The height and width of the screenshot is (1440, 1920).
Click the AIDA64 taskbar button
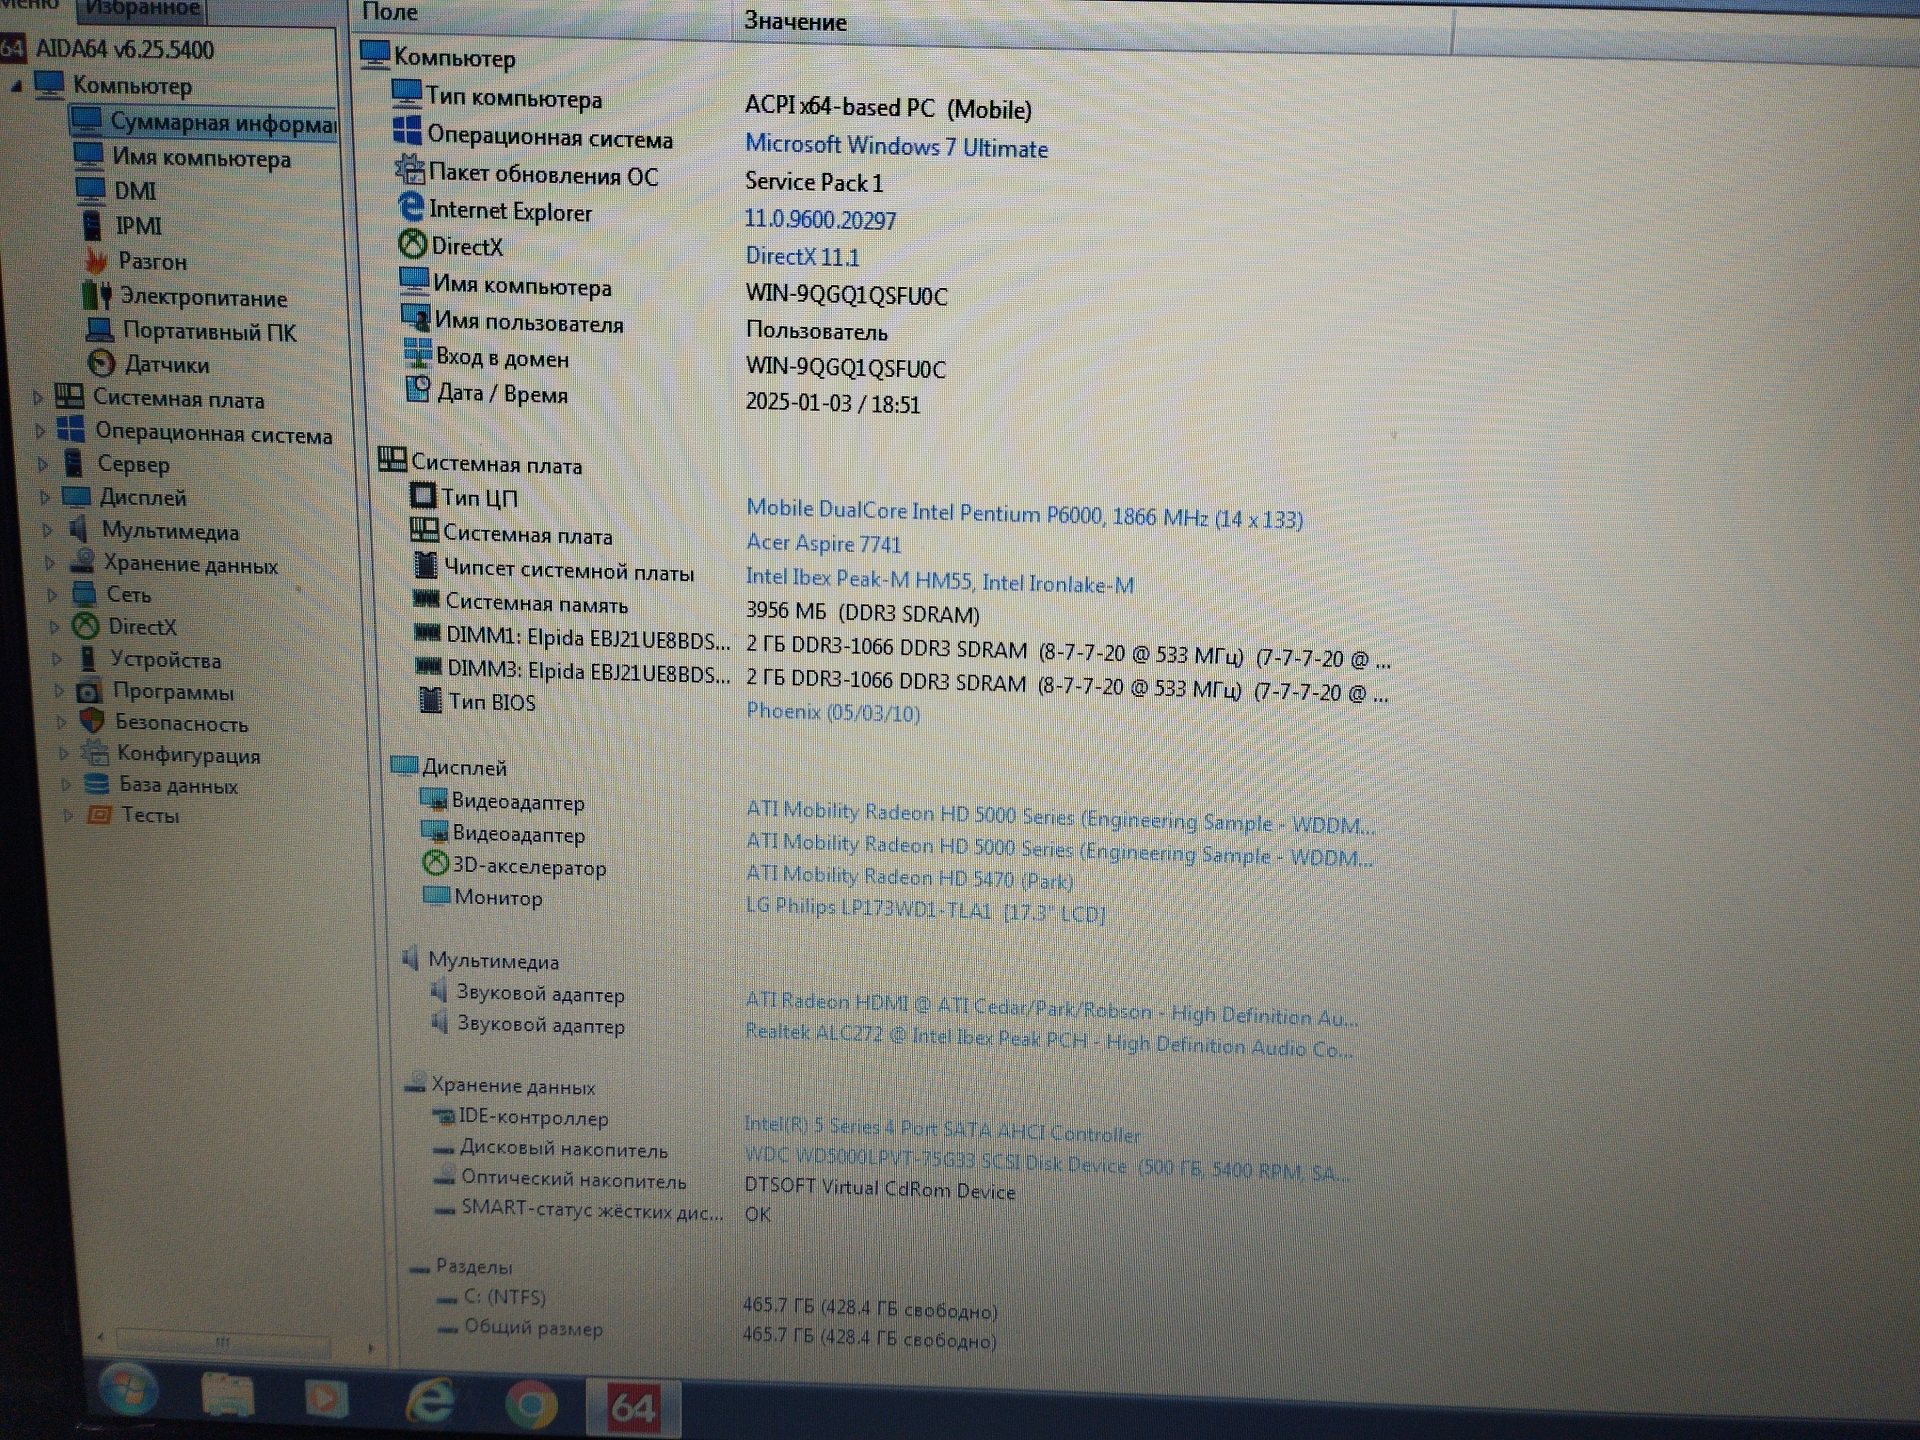pos(633,1408)
